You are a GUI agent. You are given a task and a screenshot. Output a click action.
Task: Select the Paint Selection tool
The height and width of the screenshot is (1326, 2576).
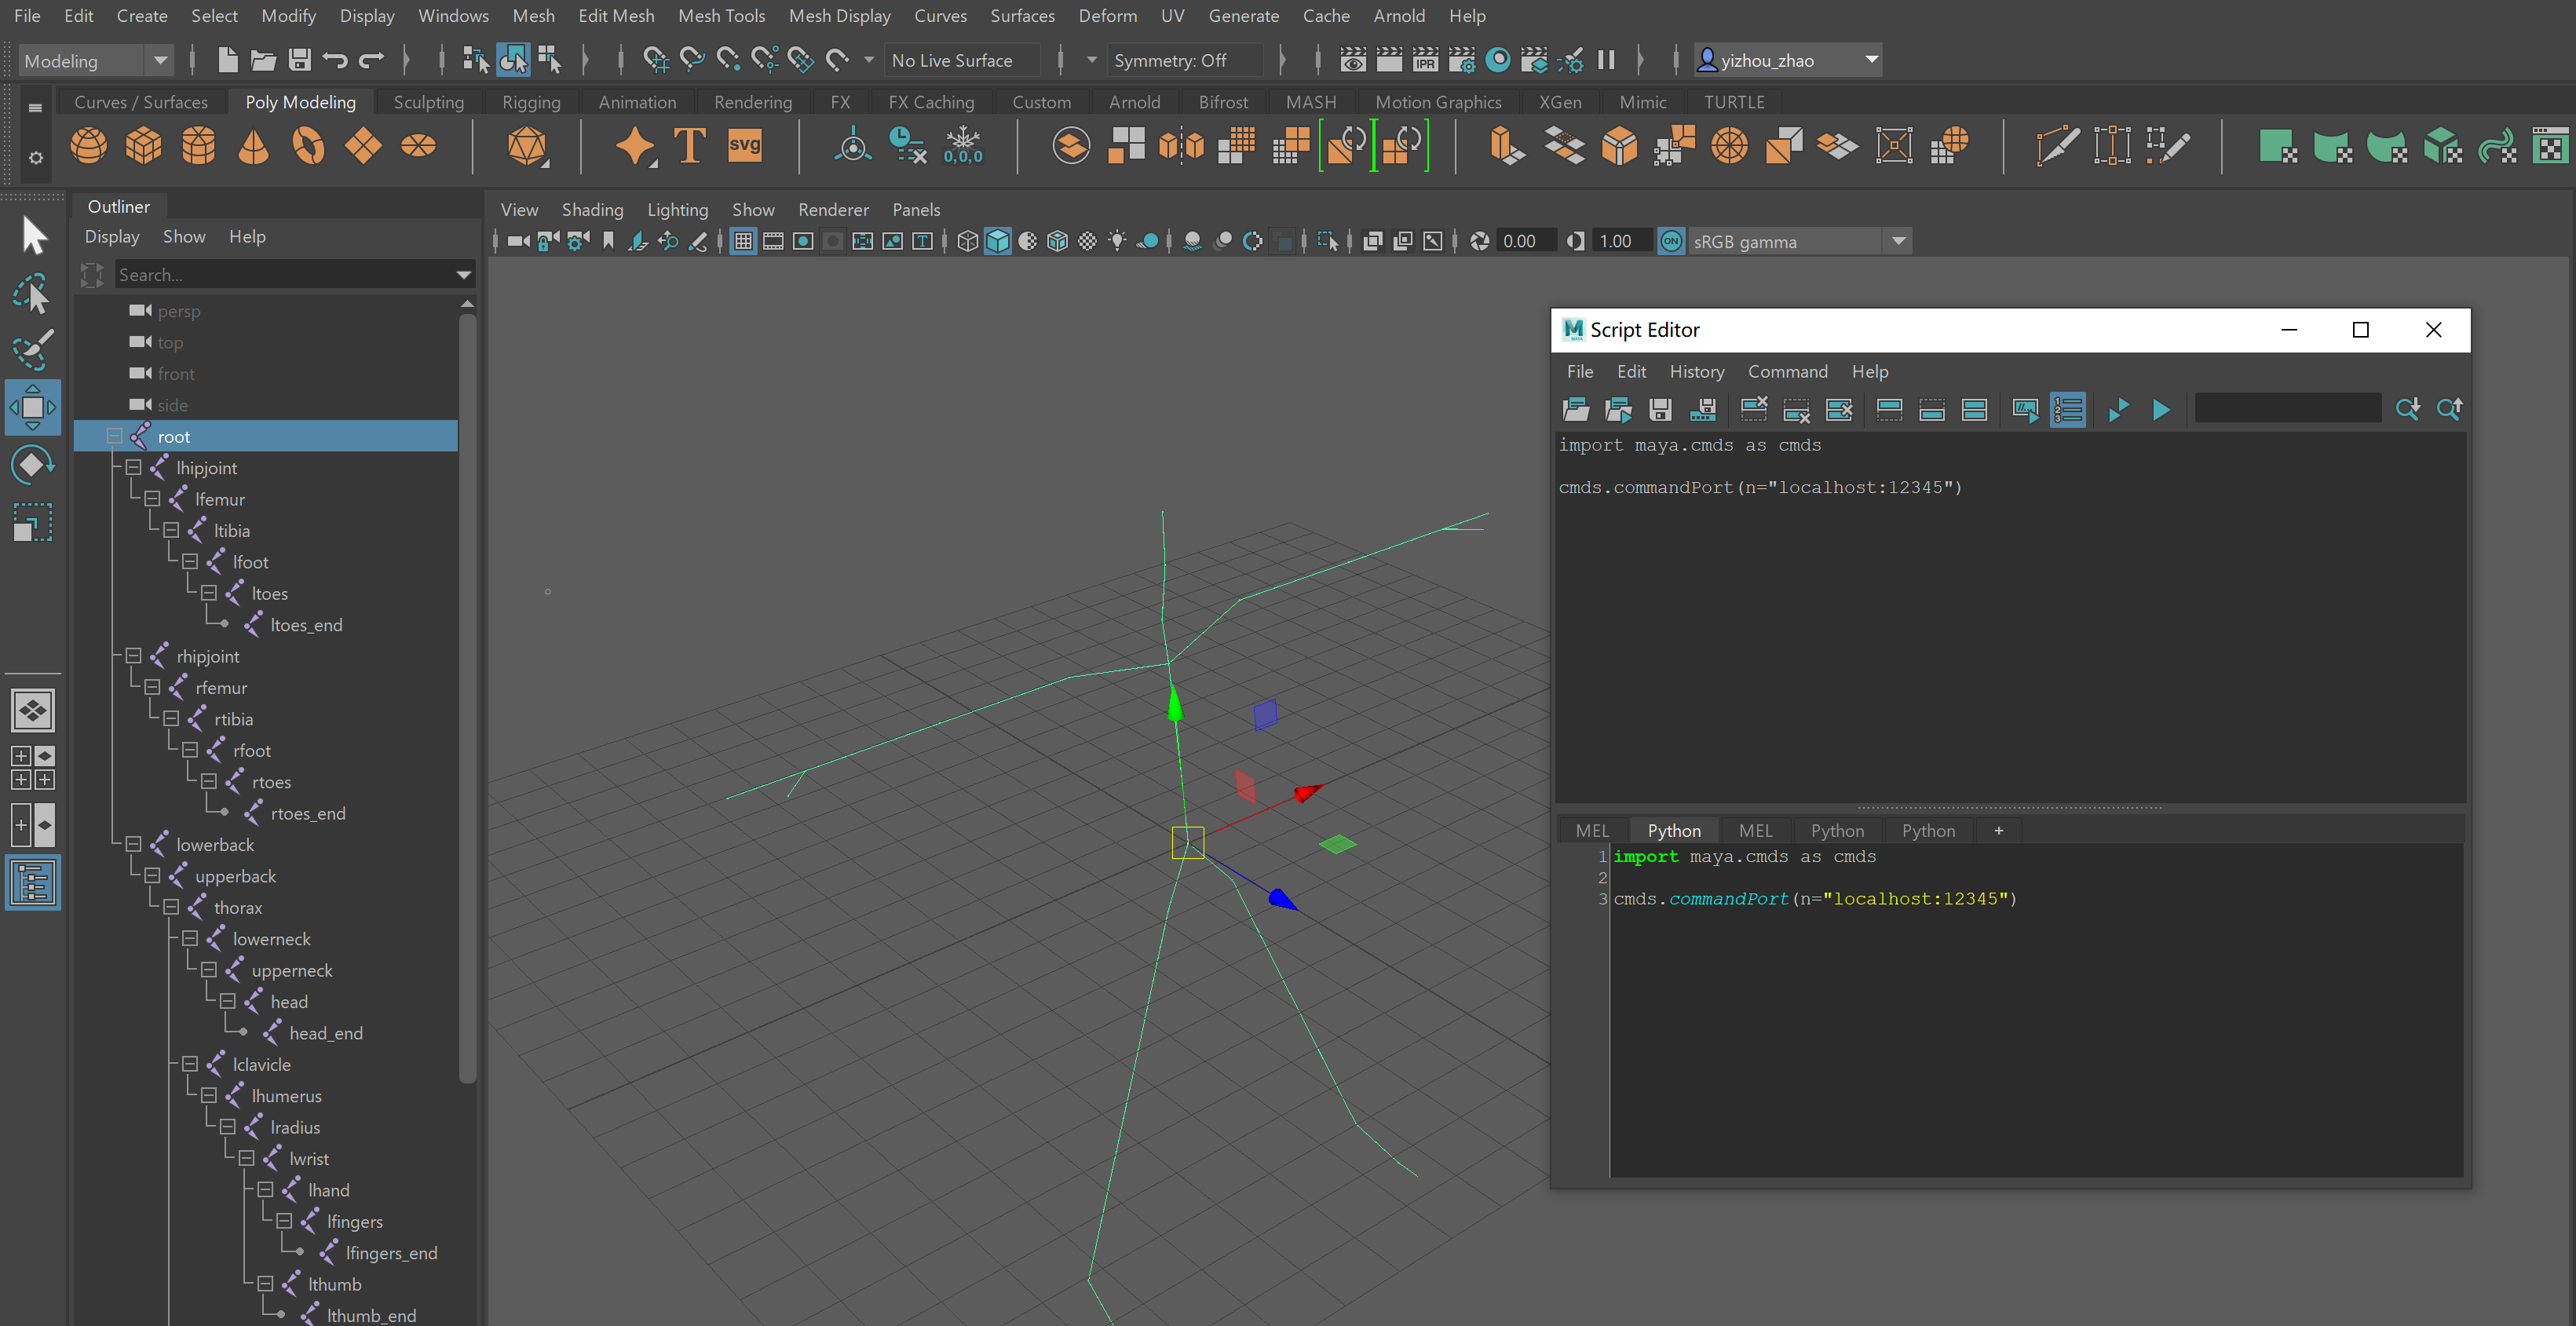(33, 349)
